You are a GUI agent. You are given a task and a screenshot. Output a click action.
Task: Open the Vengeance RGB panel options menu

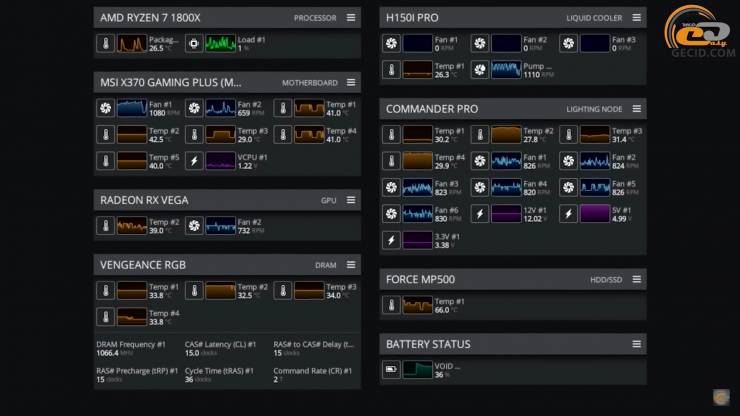[x=351, y=265]
